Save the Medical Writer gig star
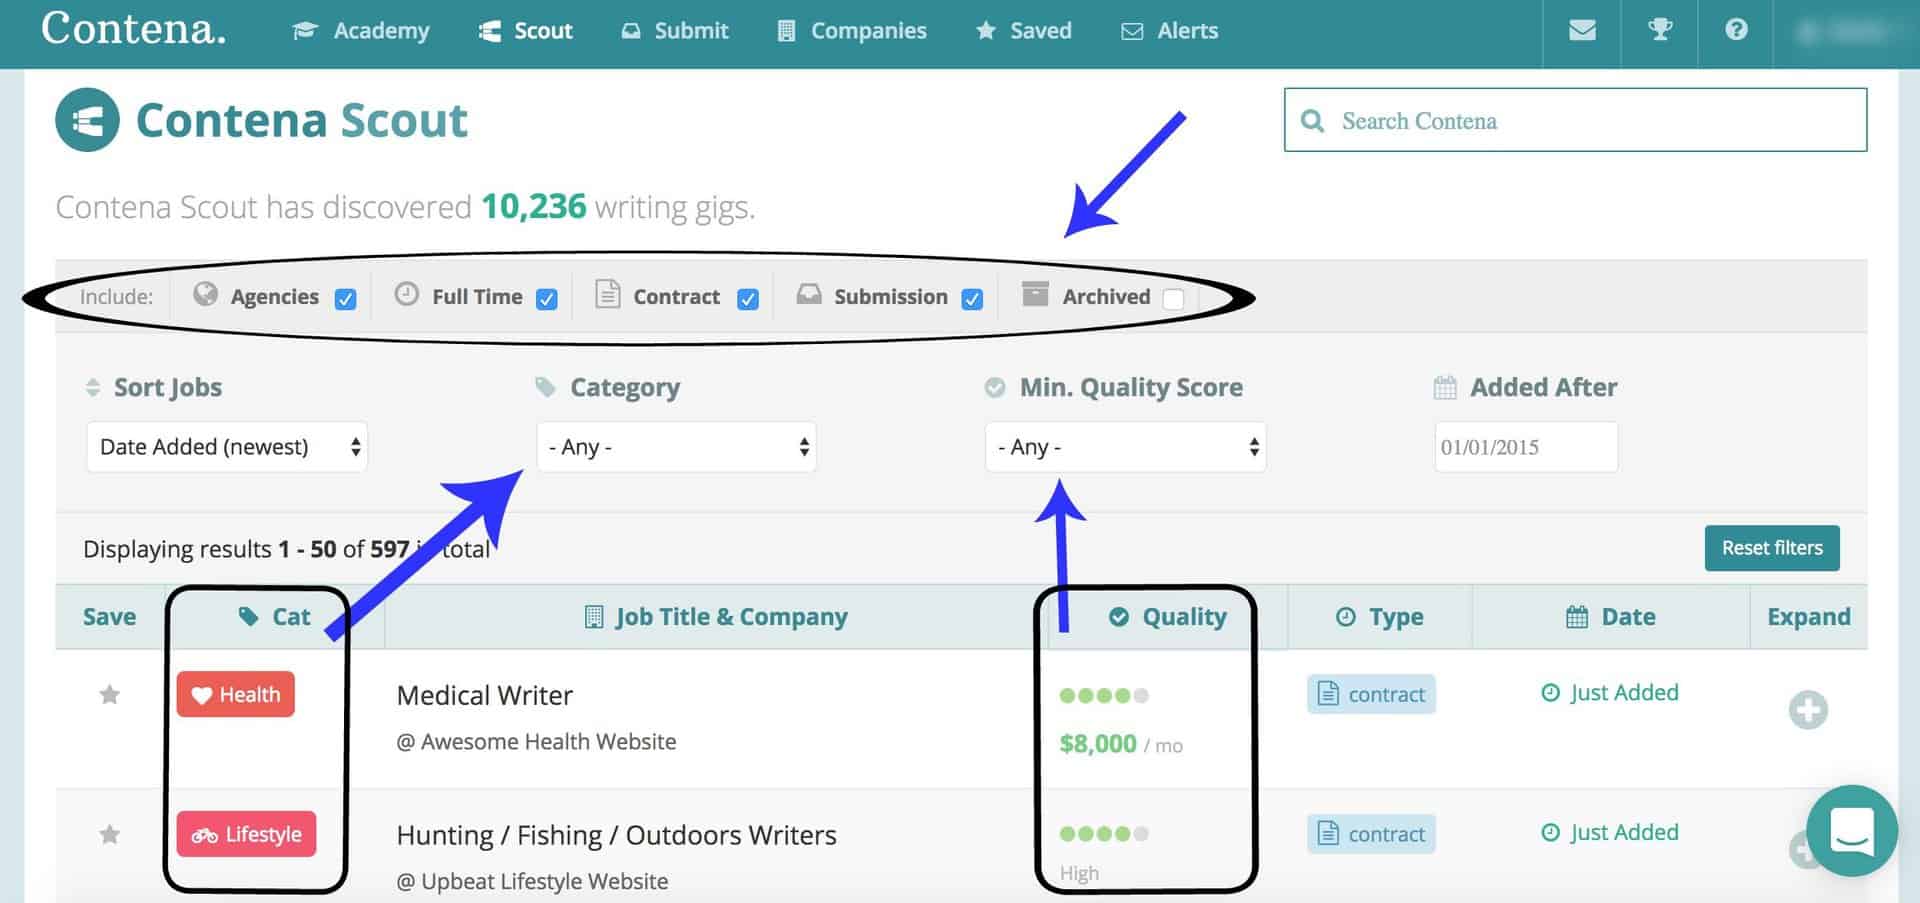This screenshot has width=1920, height=903. click(110, 694)
